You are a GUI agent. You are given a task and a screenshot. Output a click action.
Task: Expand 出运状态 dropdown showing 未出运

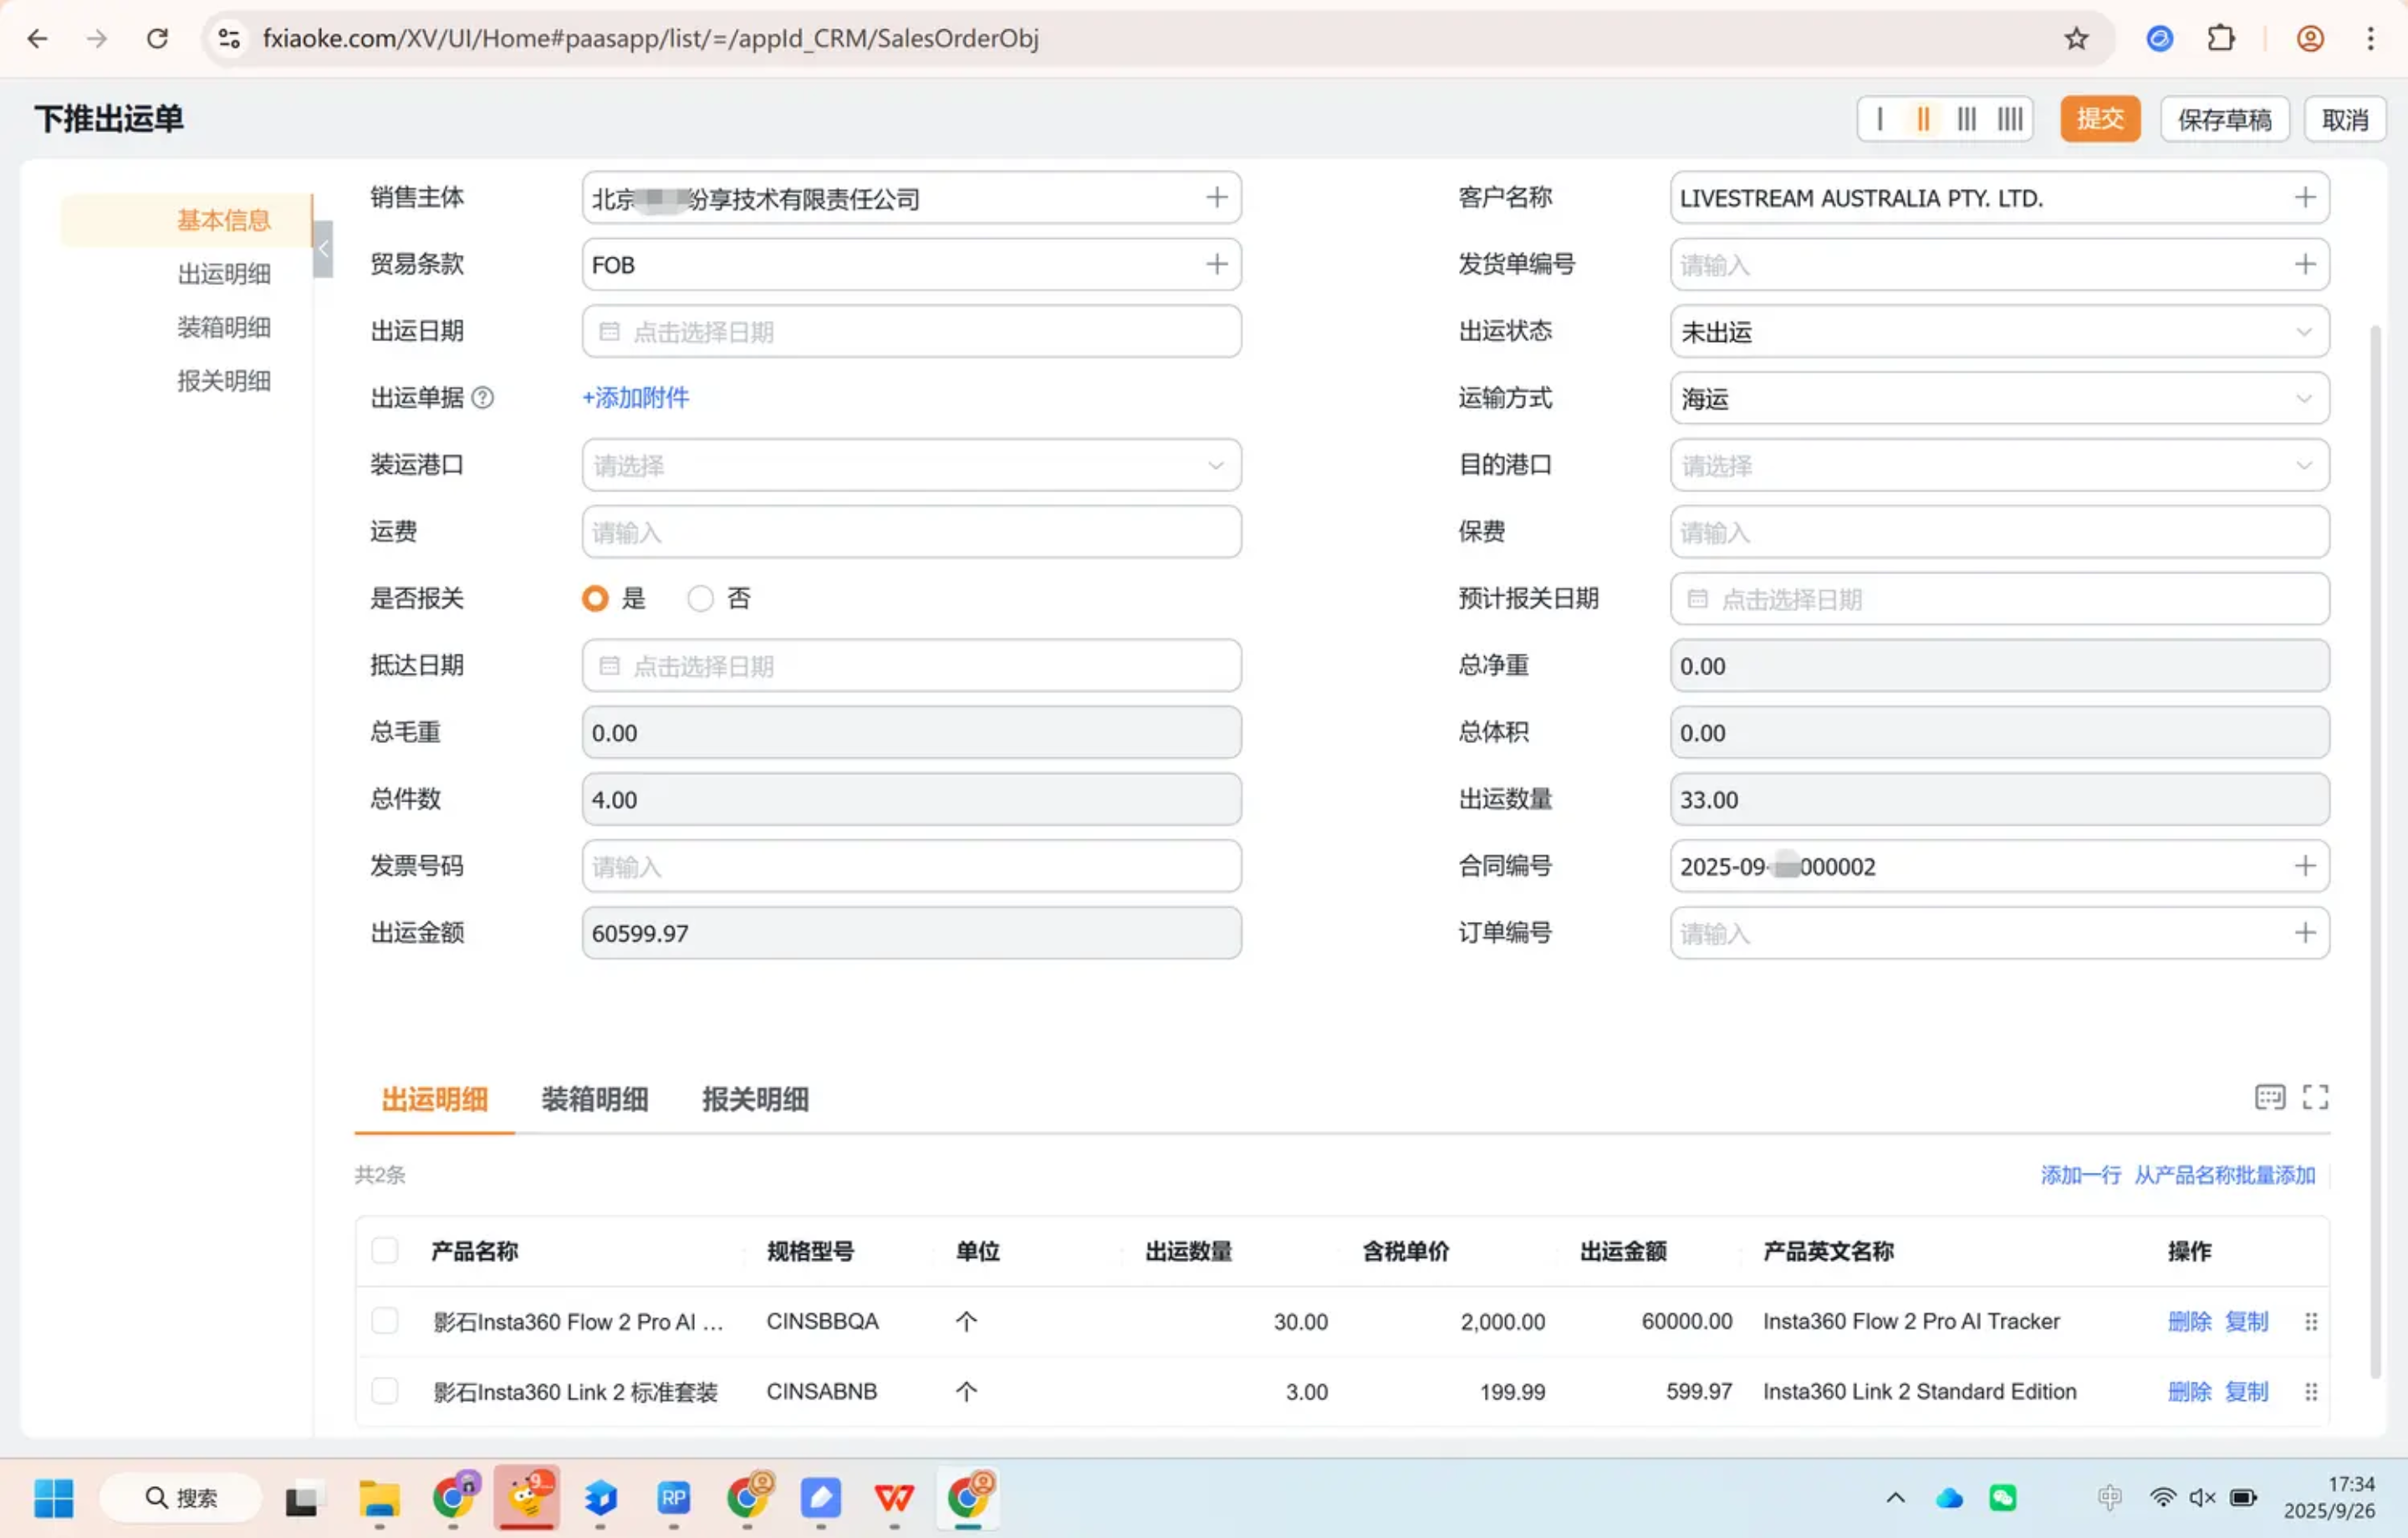(1998, 331)
